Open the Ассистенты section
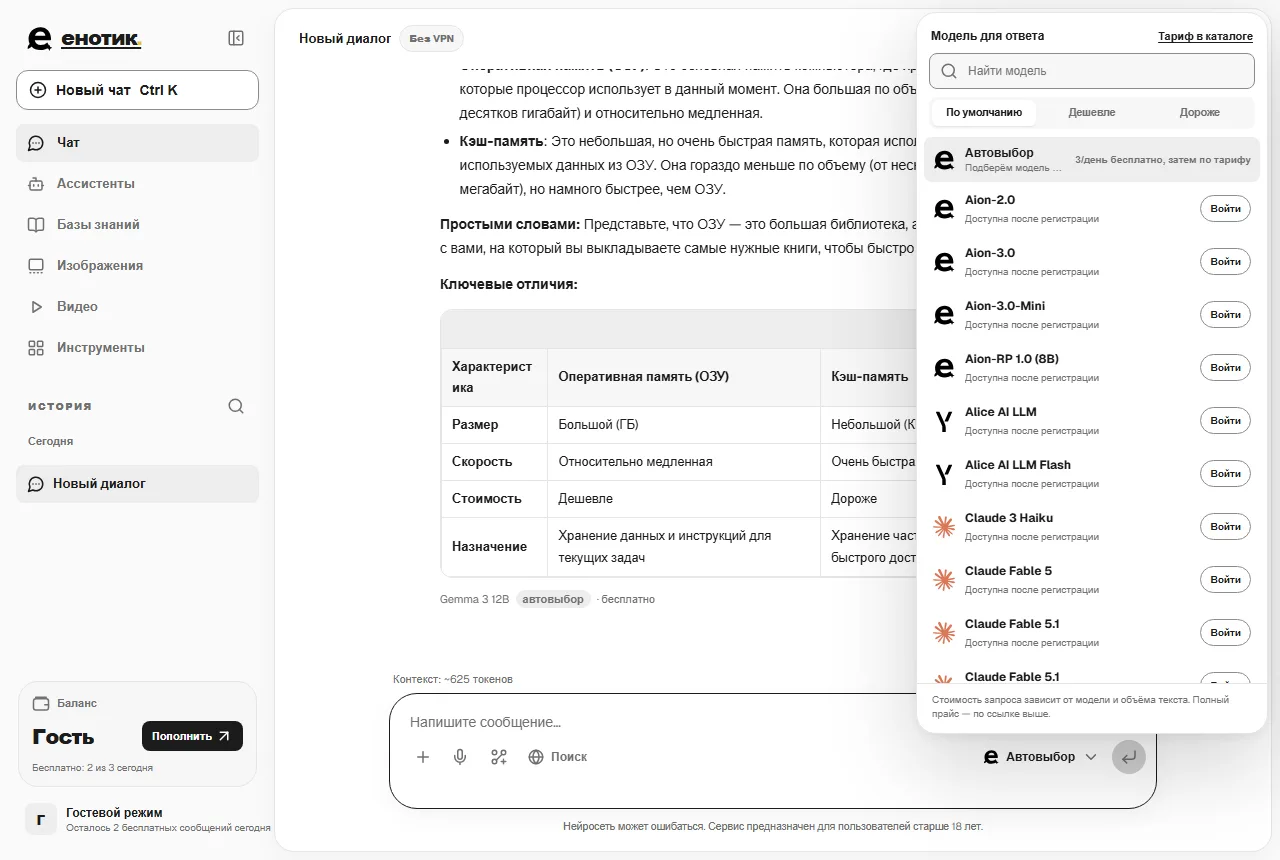The height and width of the screenshot is (860, 1280). tap(137, 184)
